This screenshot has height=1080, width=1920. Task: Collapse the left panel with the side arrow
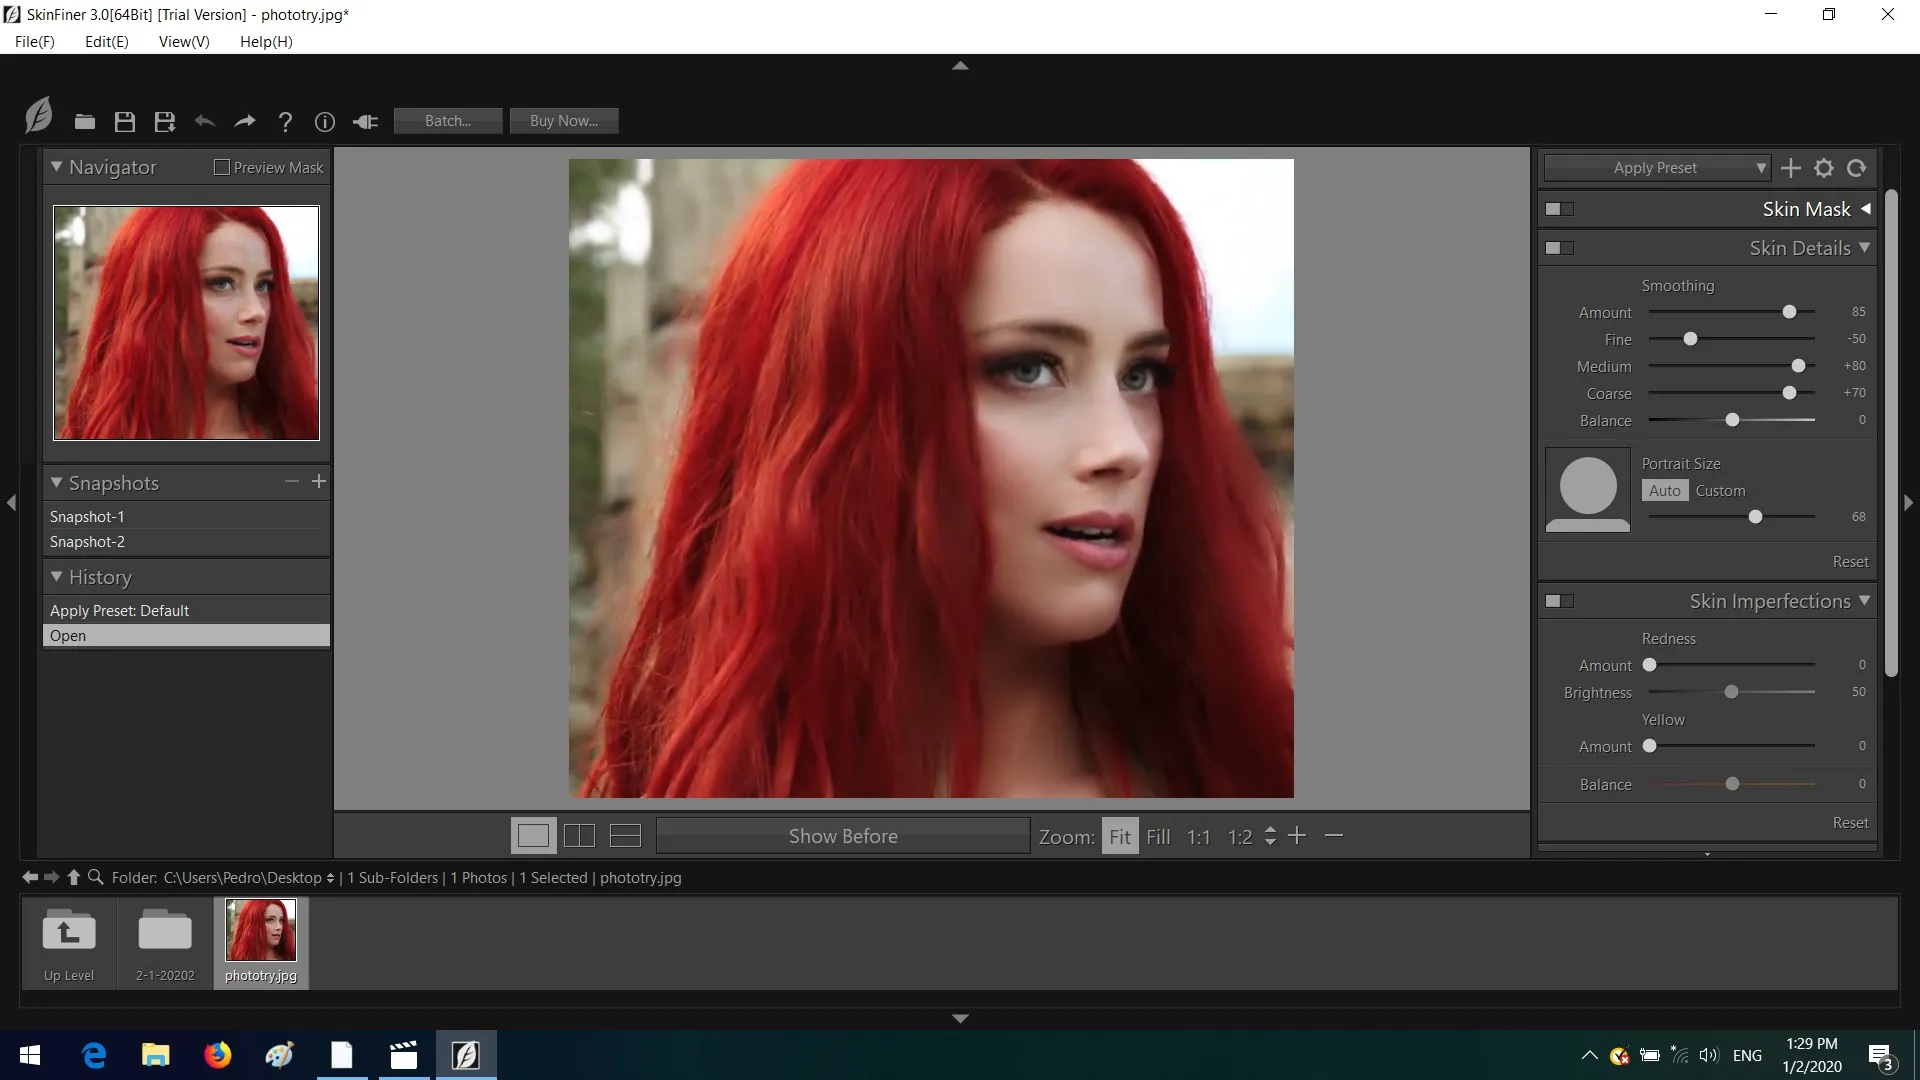[x=11, y=503]
